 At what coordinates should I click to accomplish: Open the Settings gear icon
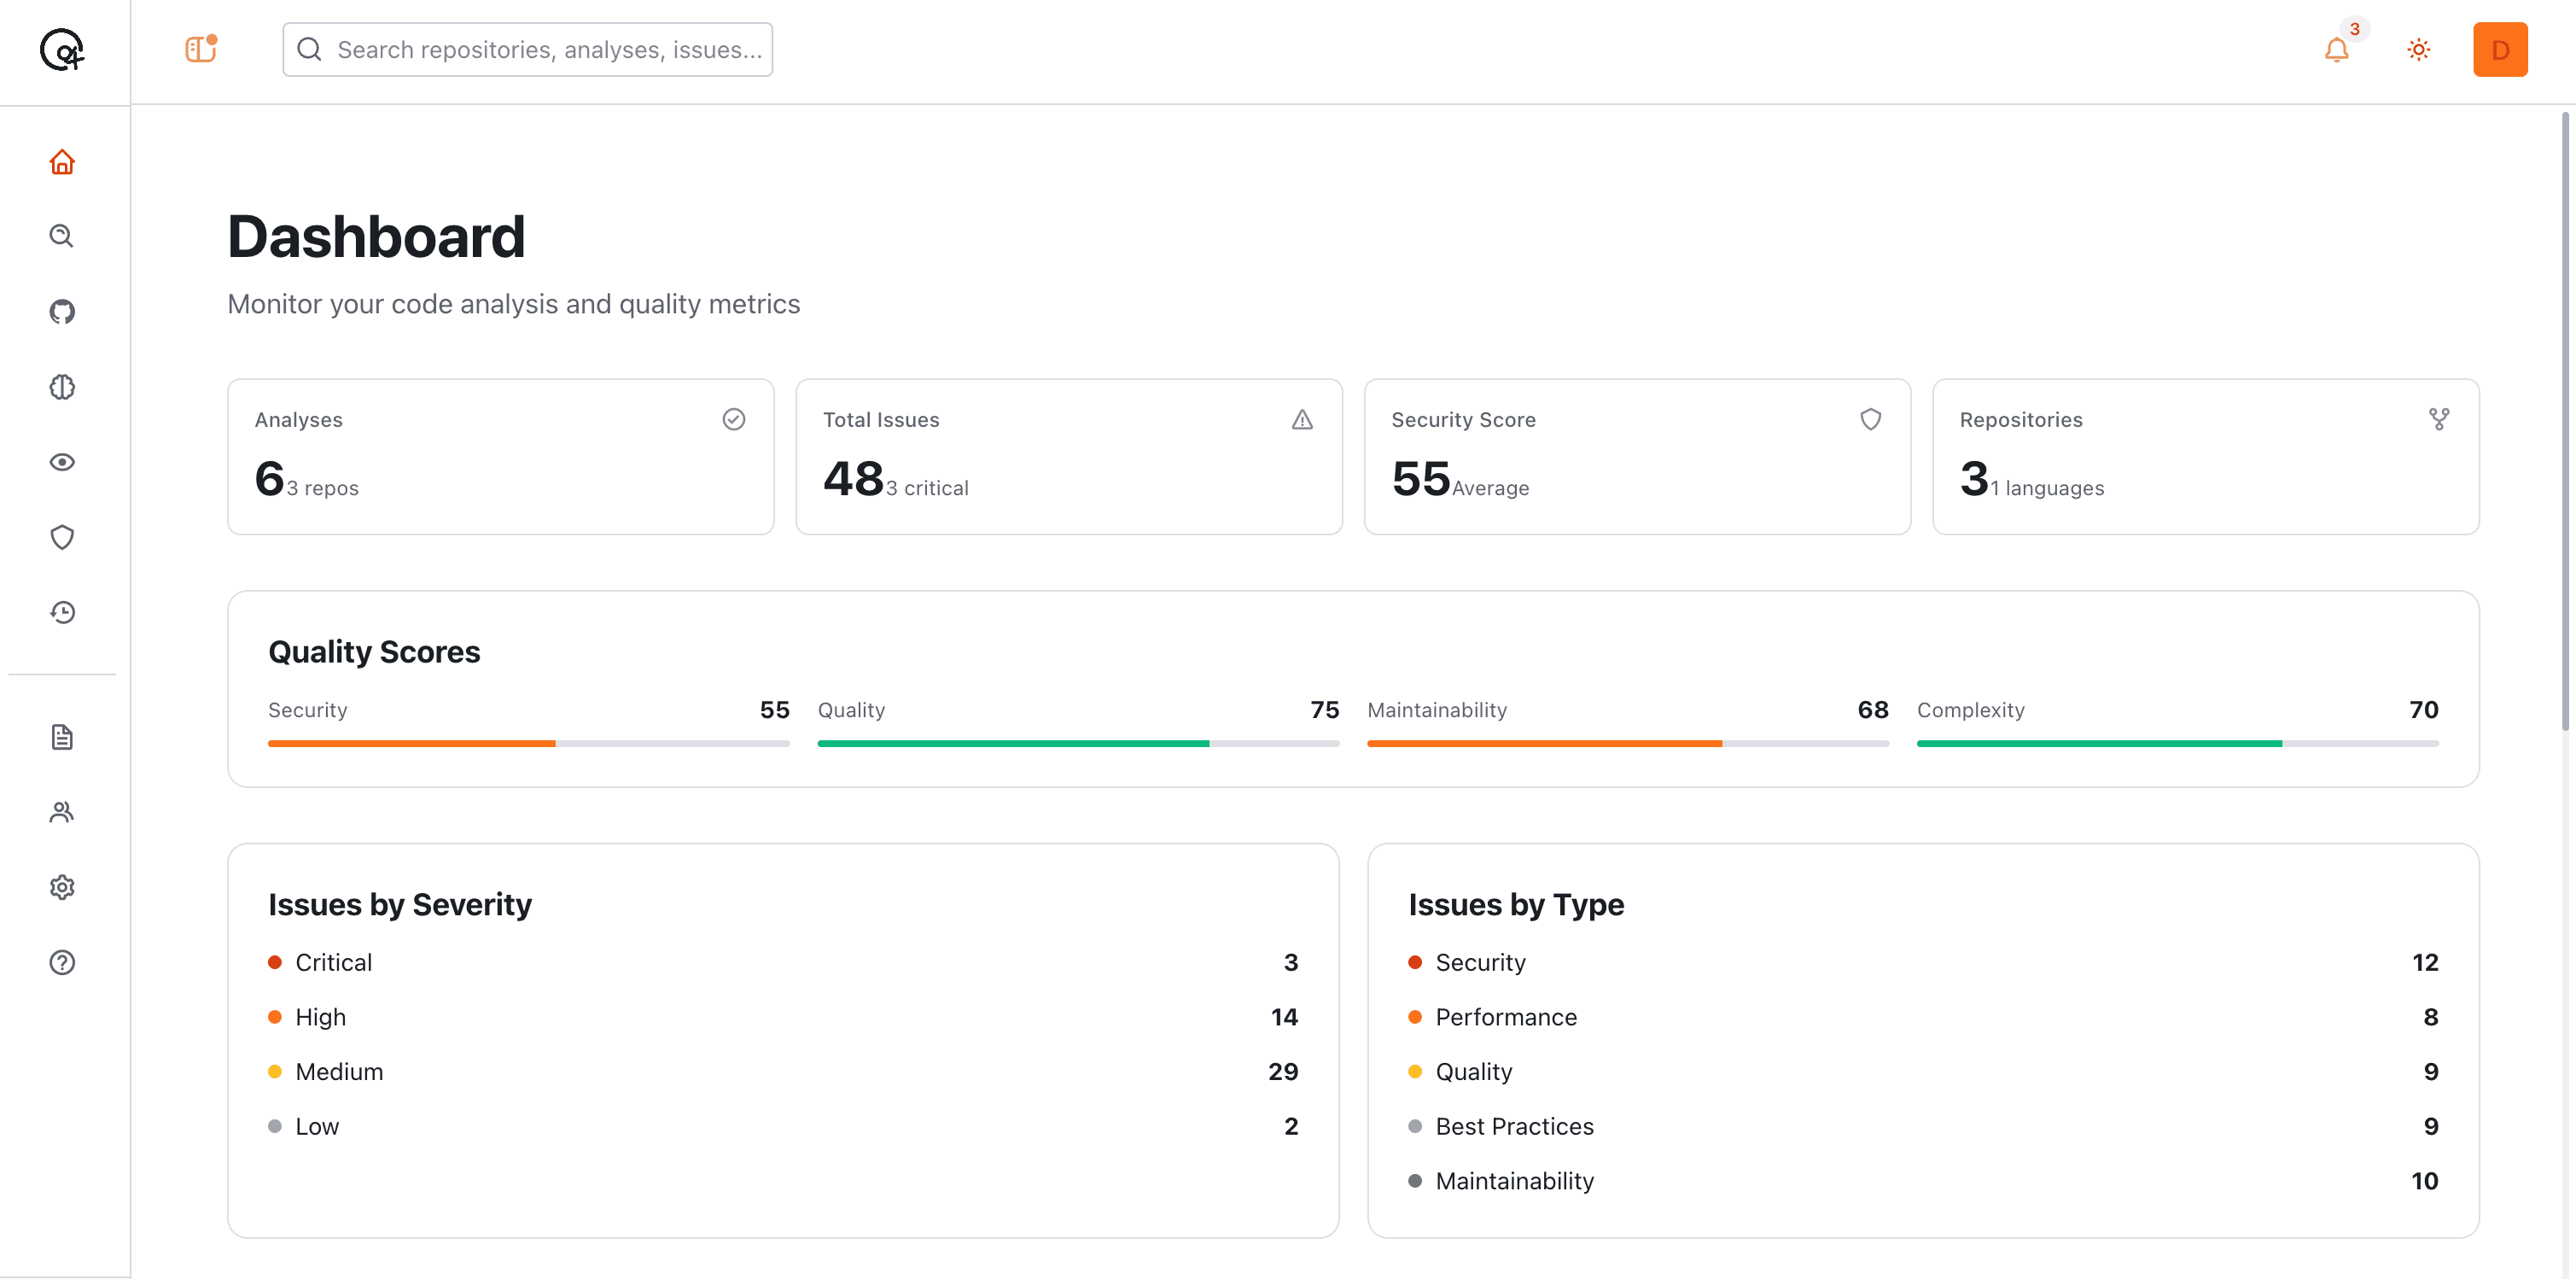[x=62, y=887]
